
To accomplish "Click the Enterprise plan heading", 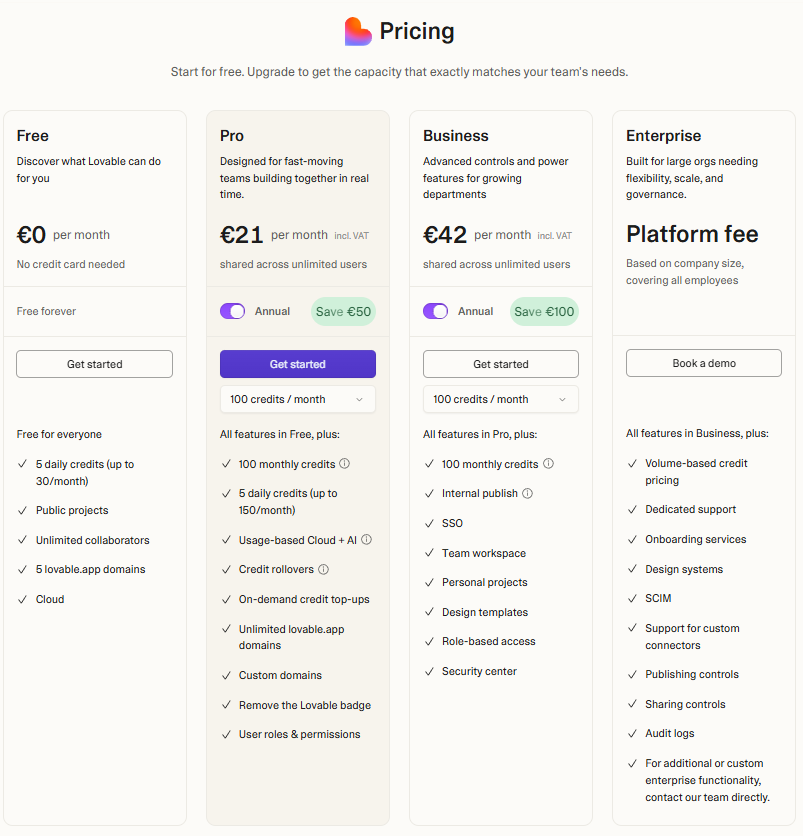I will 663,136.
